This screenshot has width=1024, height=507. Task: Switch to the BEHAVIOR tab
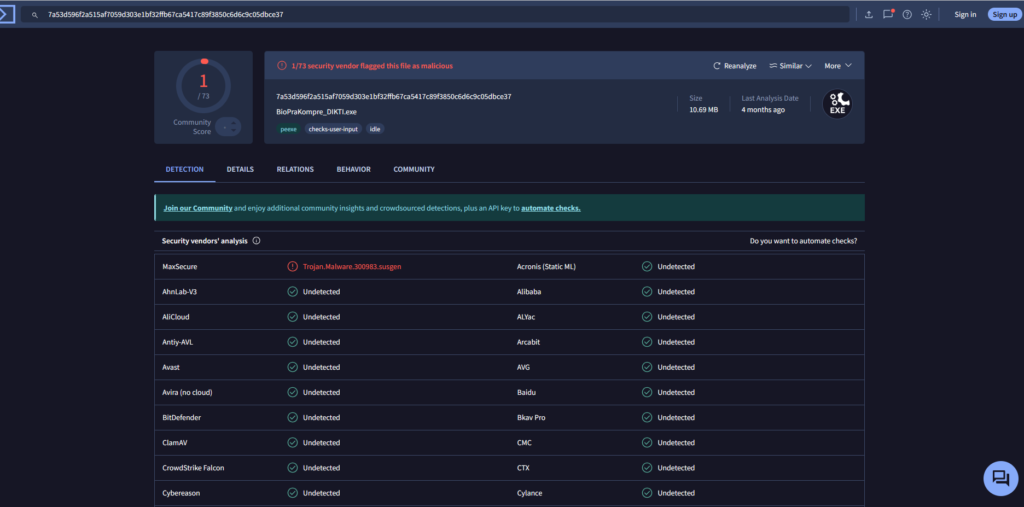pos(353,169)
